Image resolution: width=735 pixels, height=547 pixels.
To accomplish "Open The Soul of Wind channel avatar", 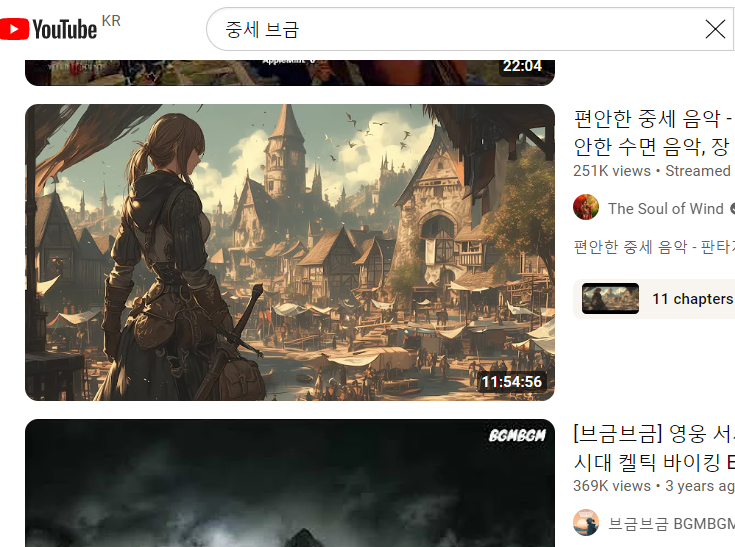I will (586, 207).
